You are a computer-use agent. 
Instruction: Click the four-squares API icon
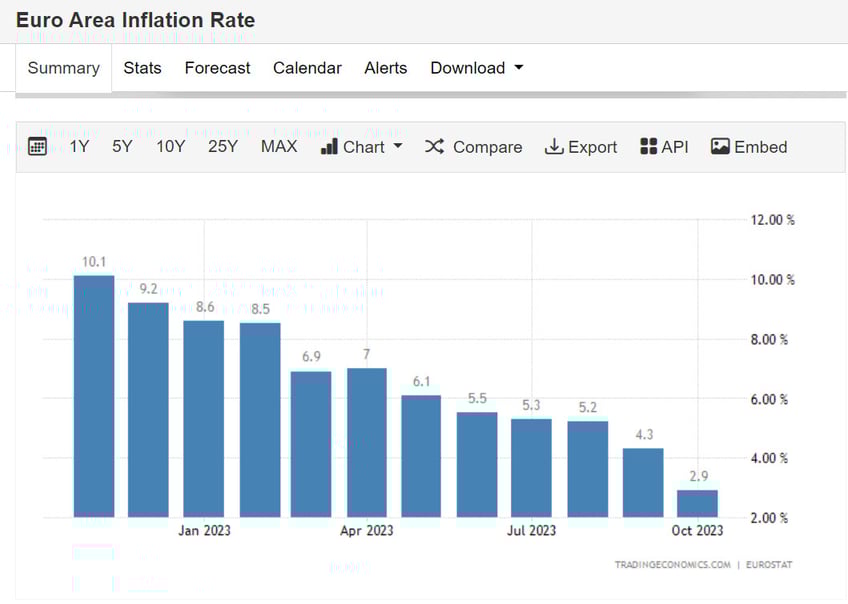click(x=648, y=147)
